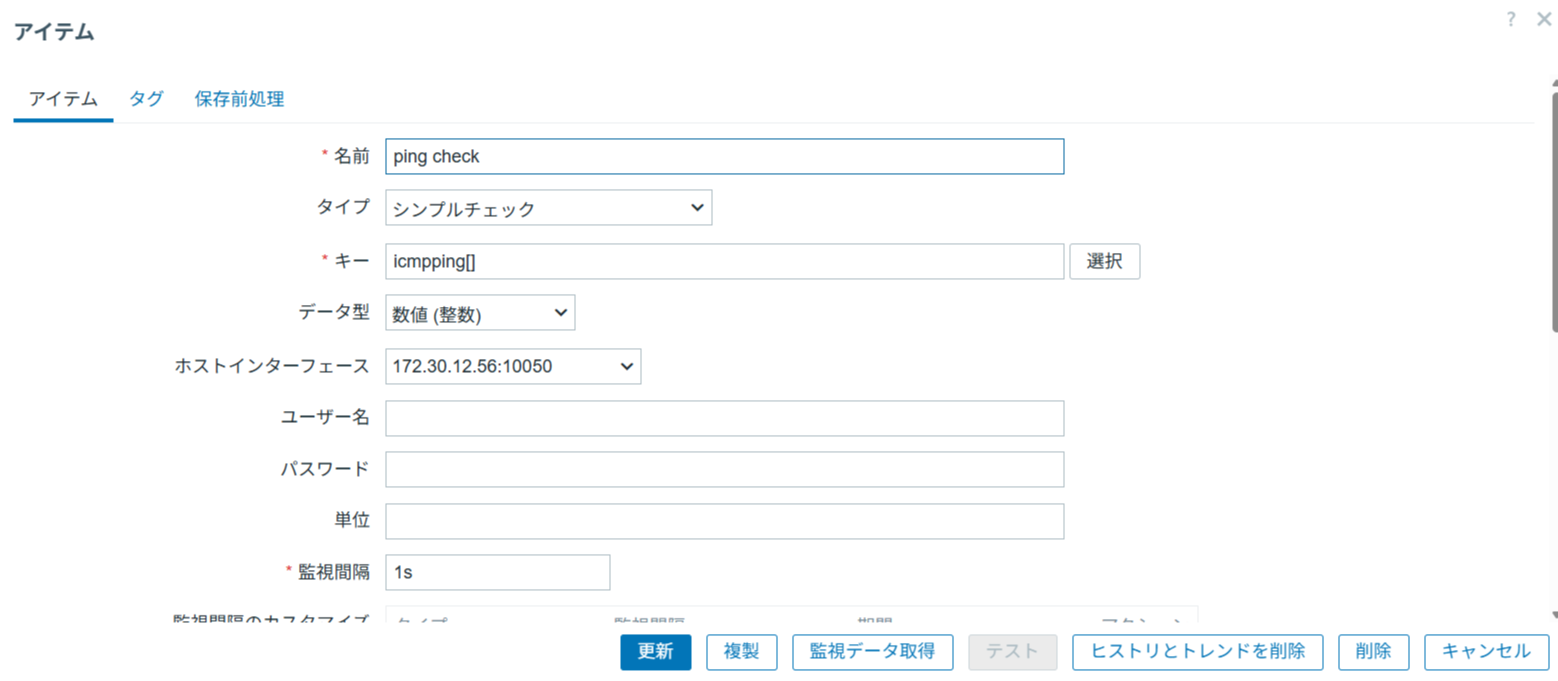The image size is (1558, 681).
Task: Switch to the タグ tab
Action: [146, 99]
